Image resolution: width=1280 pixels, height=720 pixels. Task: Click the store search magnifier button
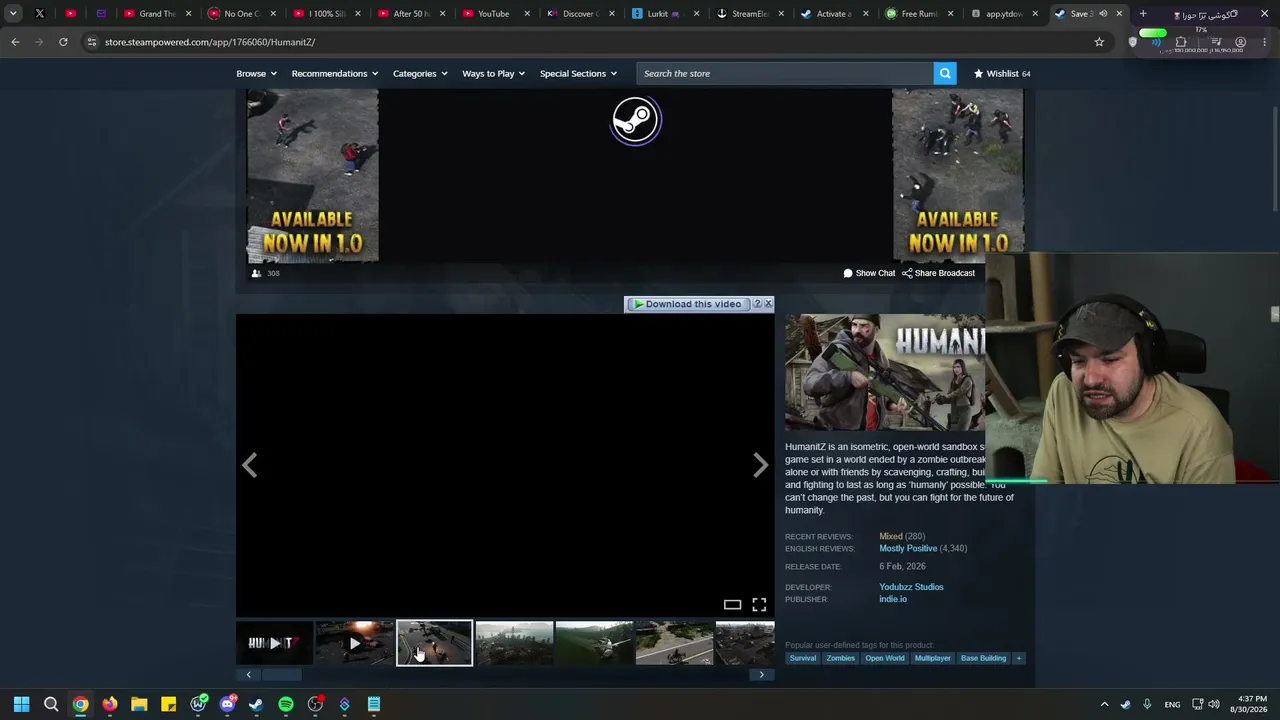[945, 73]
